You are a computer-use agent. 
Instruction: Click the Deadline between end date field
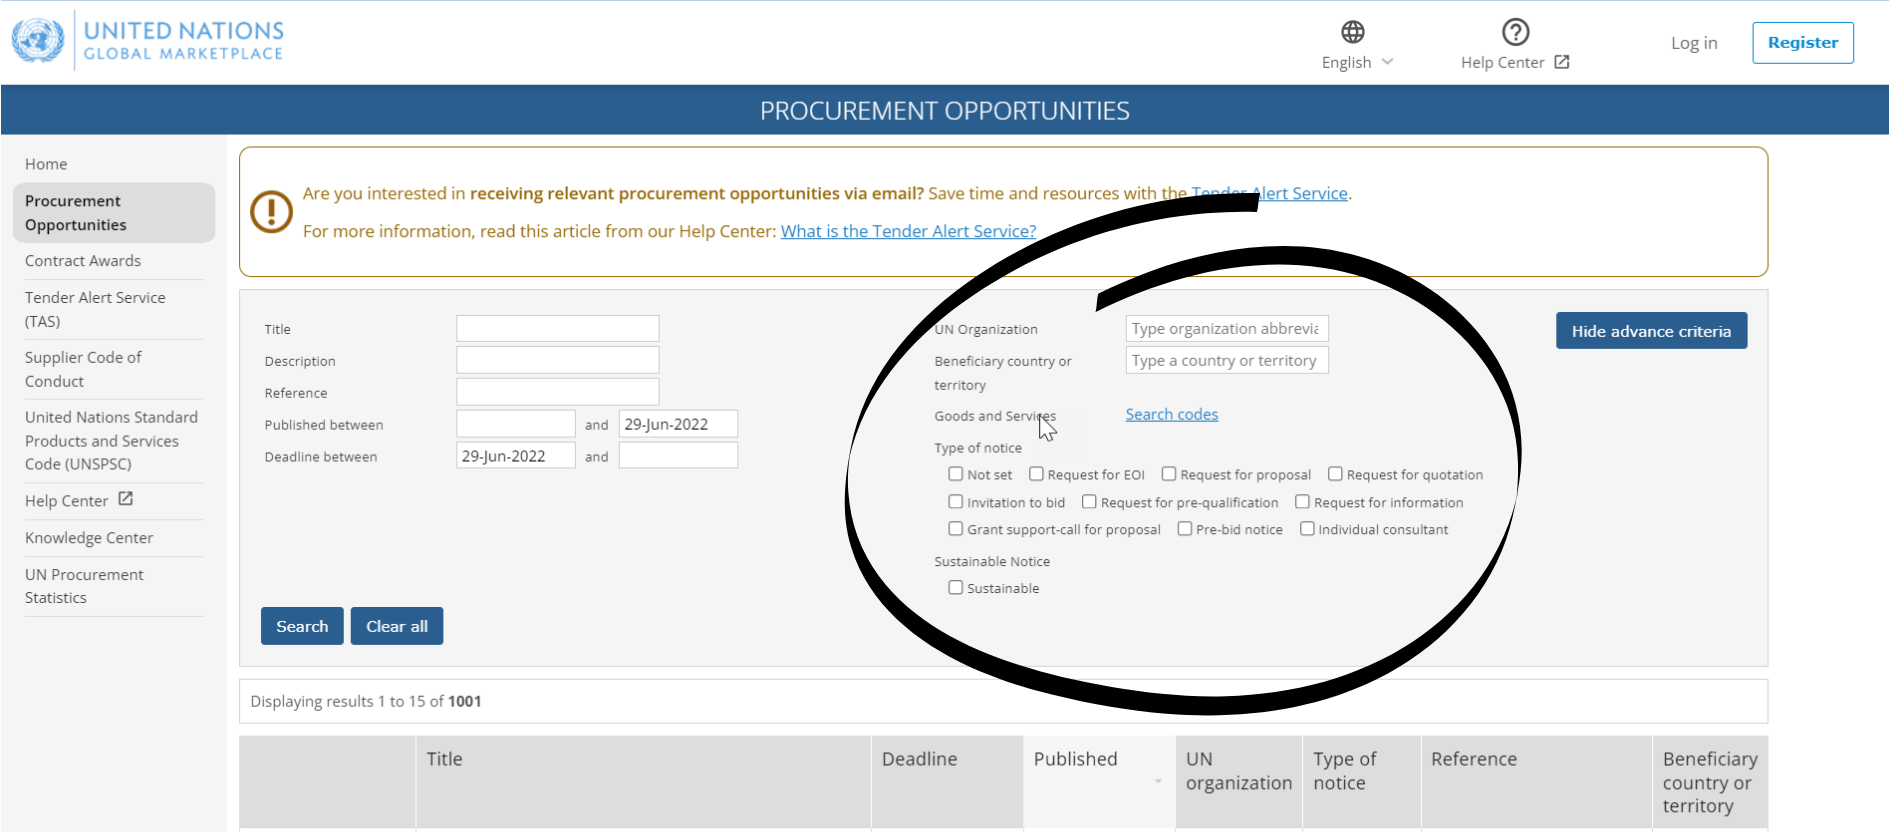click(678, 456)
